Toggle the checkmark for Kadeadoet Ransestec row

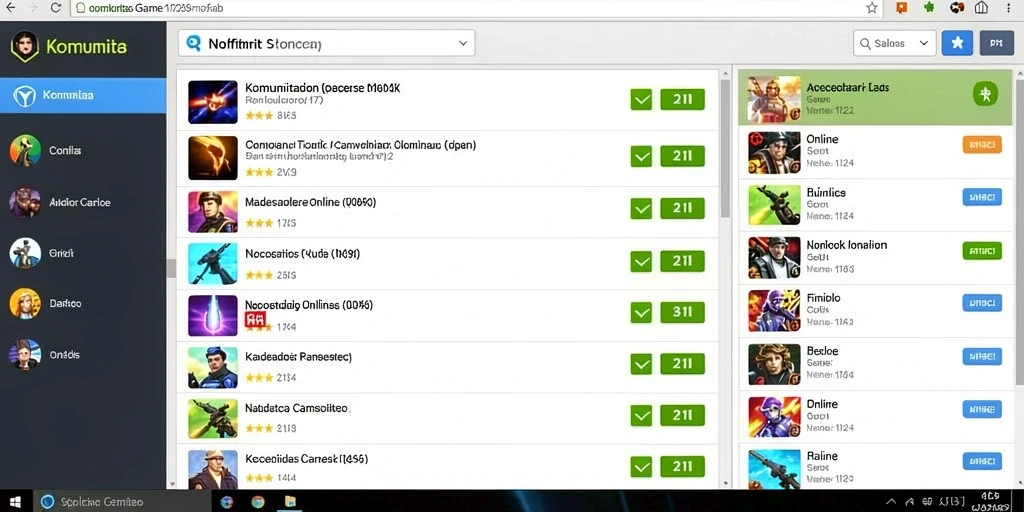pyautogui.click(x=641, y=364)
